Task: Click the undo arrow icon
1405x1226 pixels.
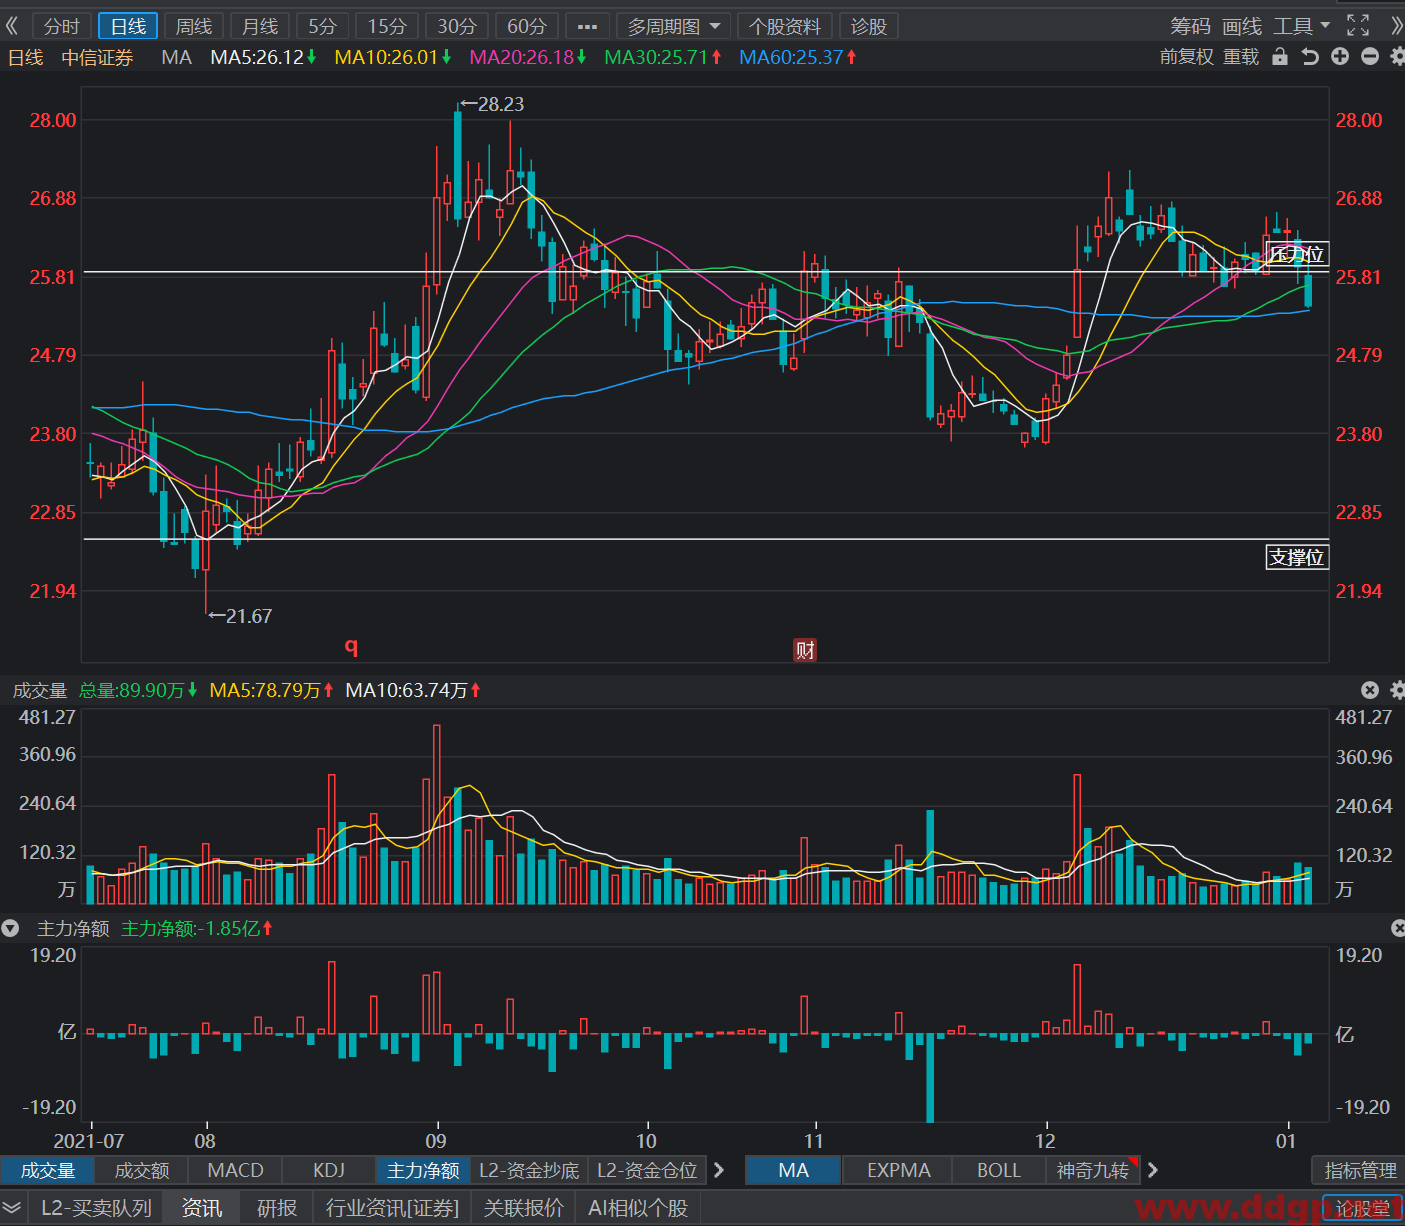Action: click(1310, 57)
